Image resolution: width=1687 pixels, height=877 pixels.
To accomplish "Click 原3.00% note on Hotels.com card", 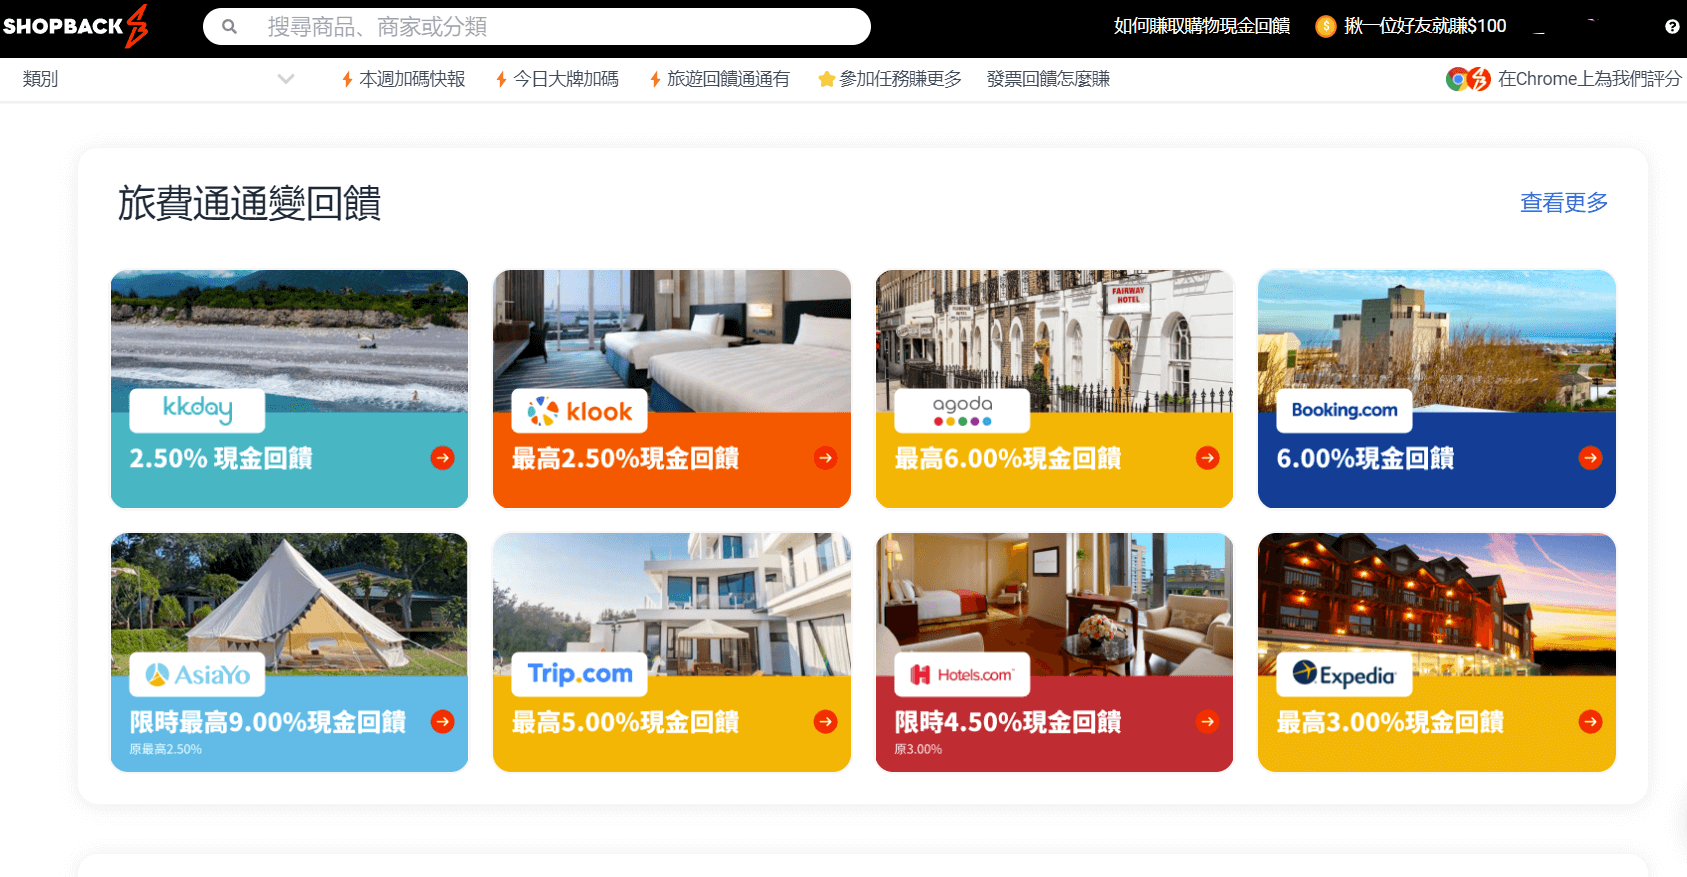I will click(x=918, y=749).
